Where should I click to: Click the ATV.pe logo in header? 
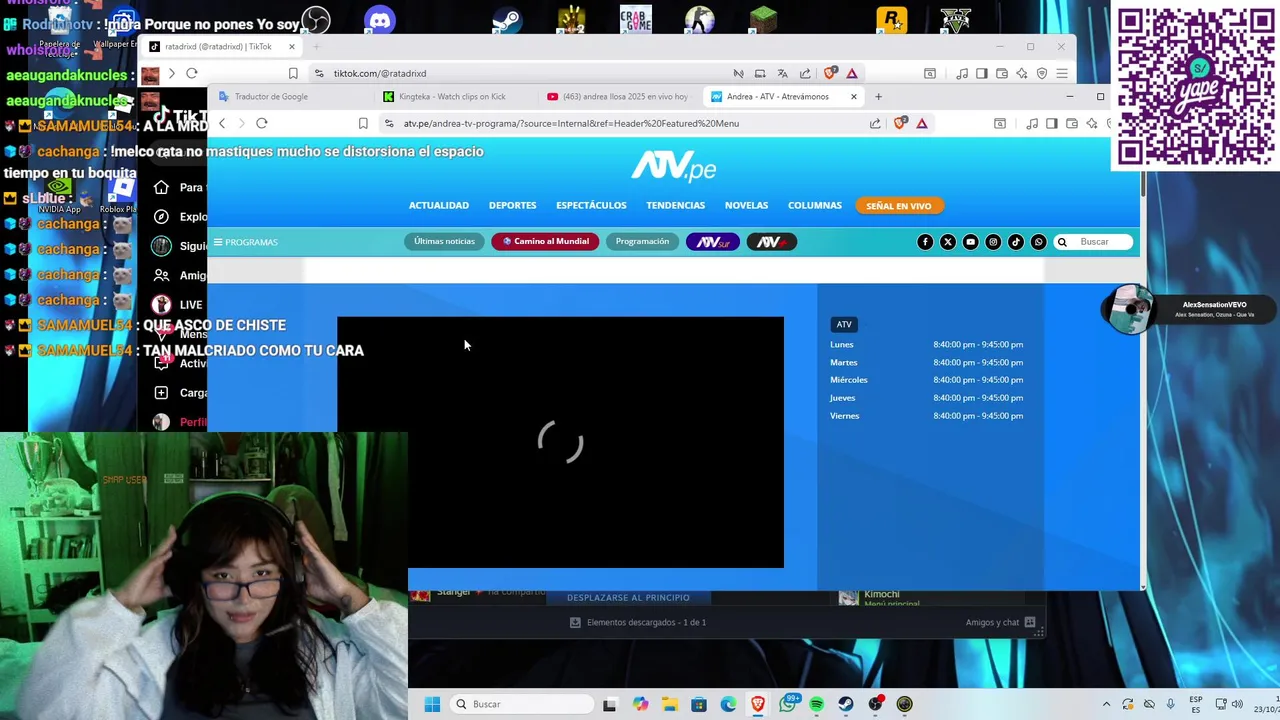coord(673,166)
